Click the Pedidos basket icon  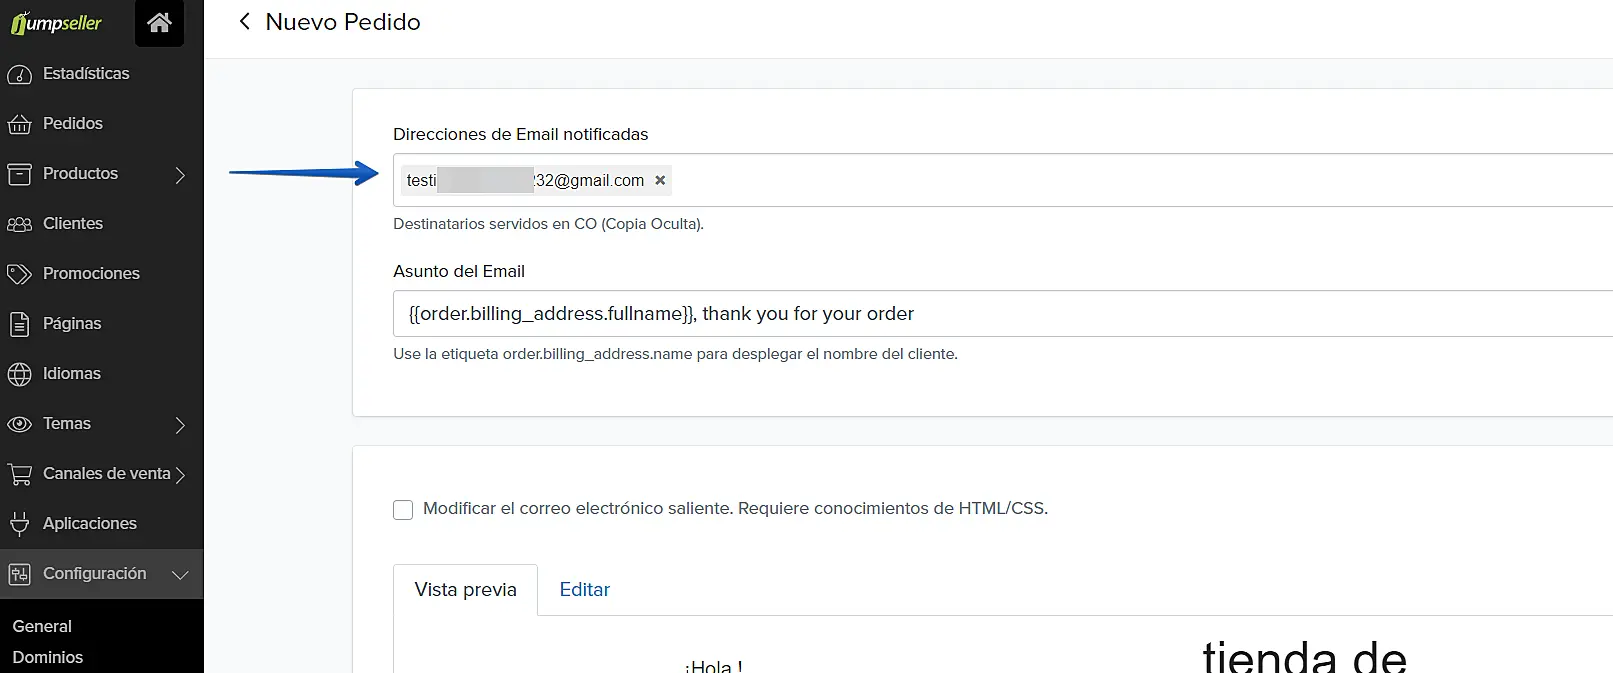[19, 124]
